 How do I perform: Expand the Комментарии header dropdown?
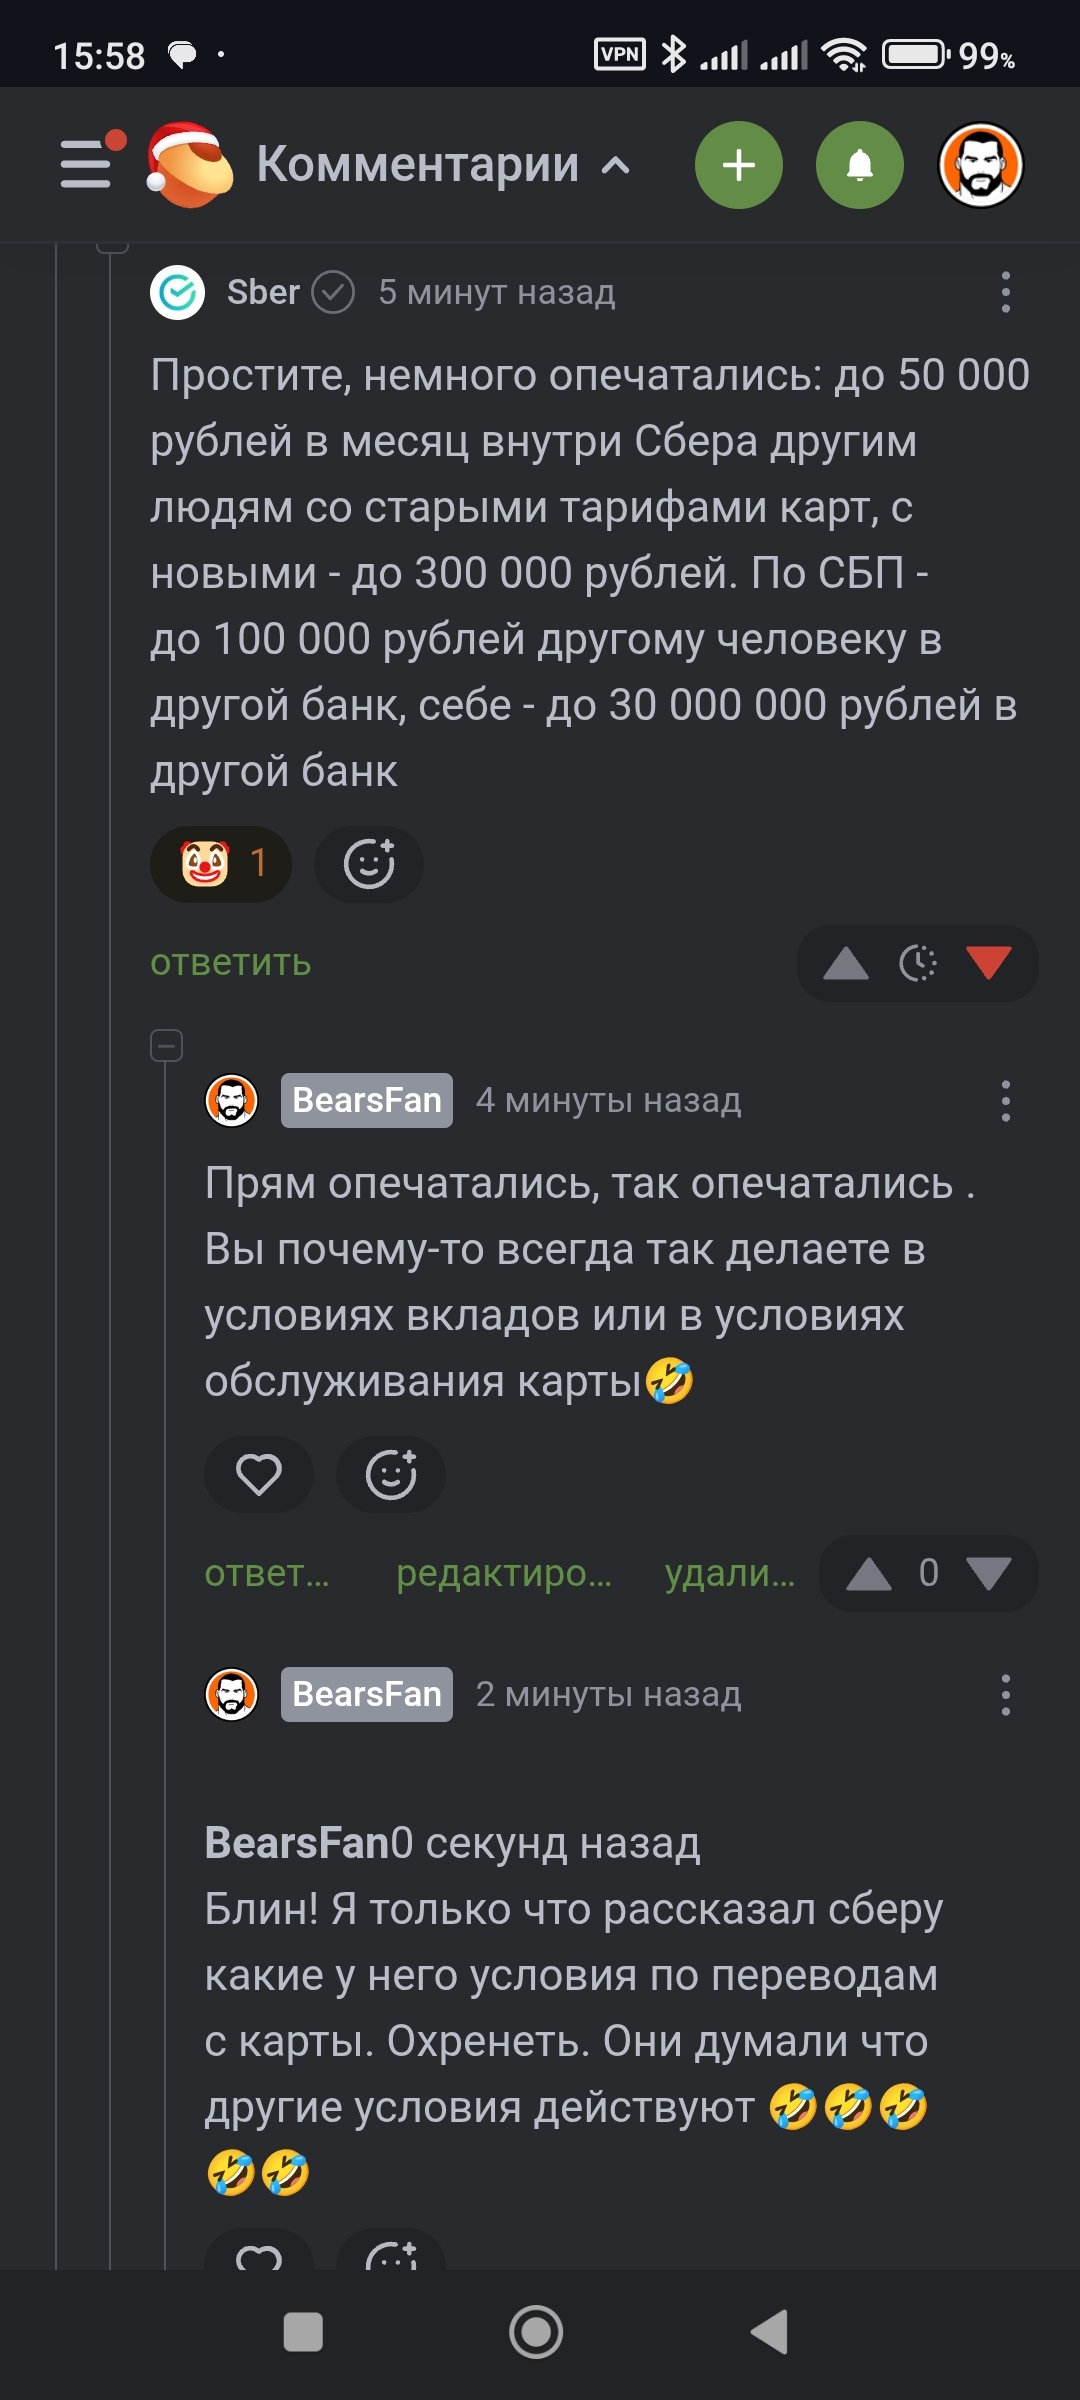[616, 165]
